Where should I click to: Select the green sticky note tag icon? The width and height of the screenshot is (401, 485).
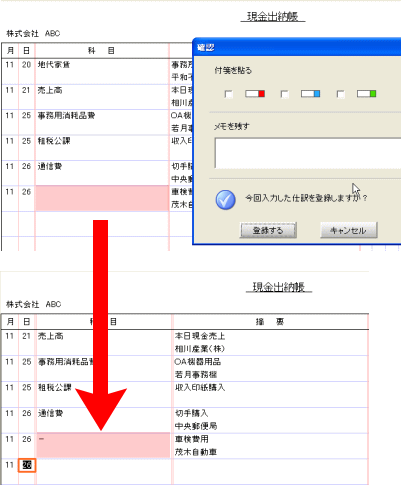coord(366,94)
